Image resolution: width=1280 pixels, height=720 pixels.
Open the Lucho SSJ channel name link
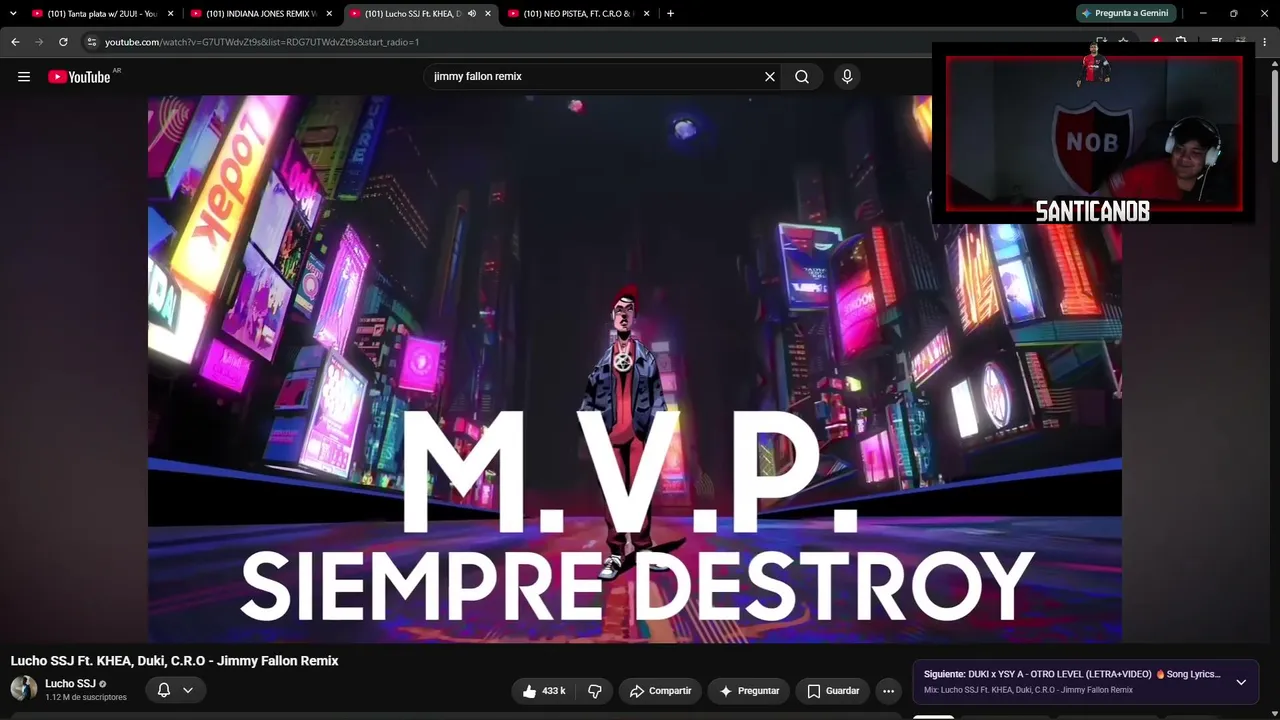pyautogui.click(x=70, y=684)
